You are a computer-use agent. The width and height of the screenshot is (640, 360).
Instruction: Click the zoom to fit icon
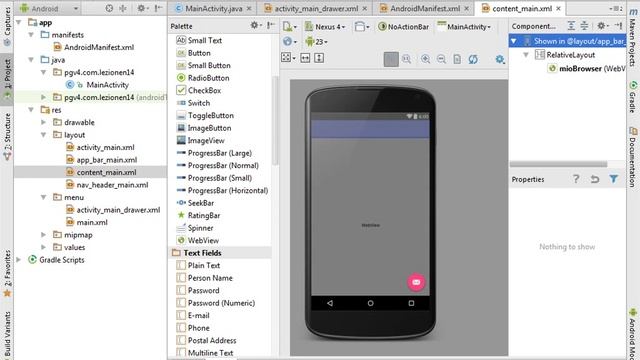click(x=407, y=59)
